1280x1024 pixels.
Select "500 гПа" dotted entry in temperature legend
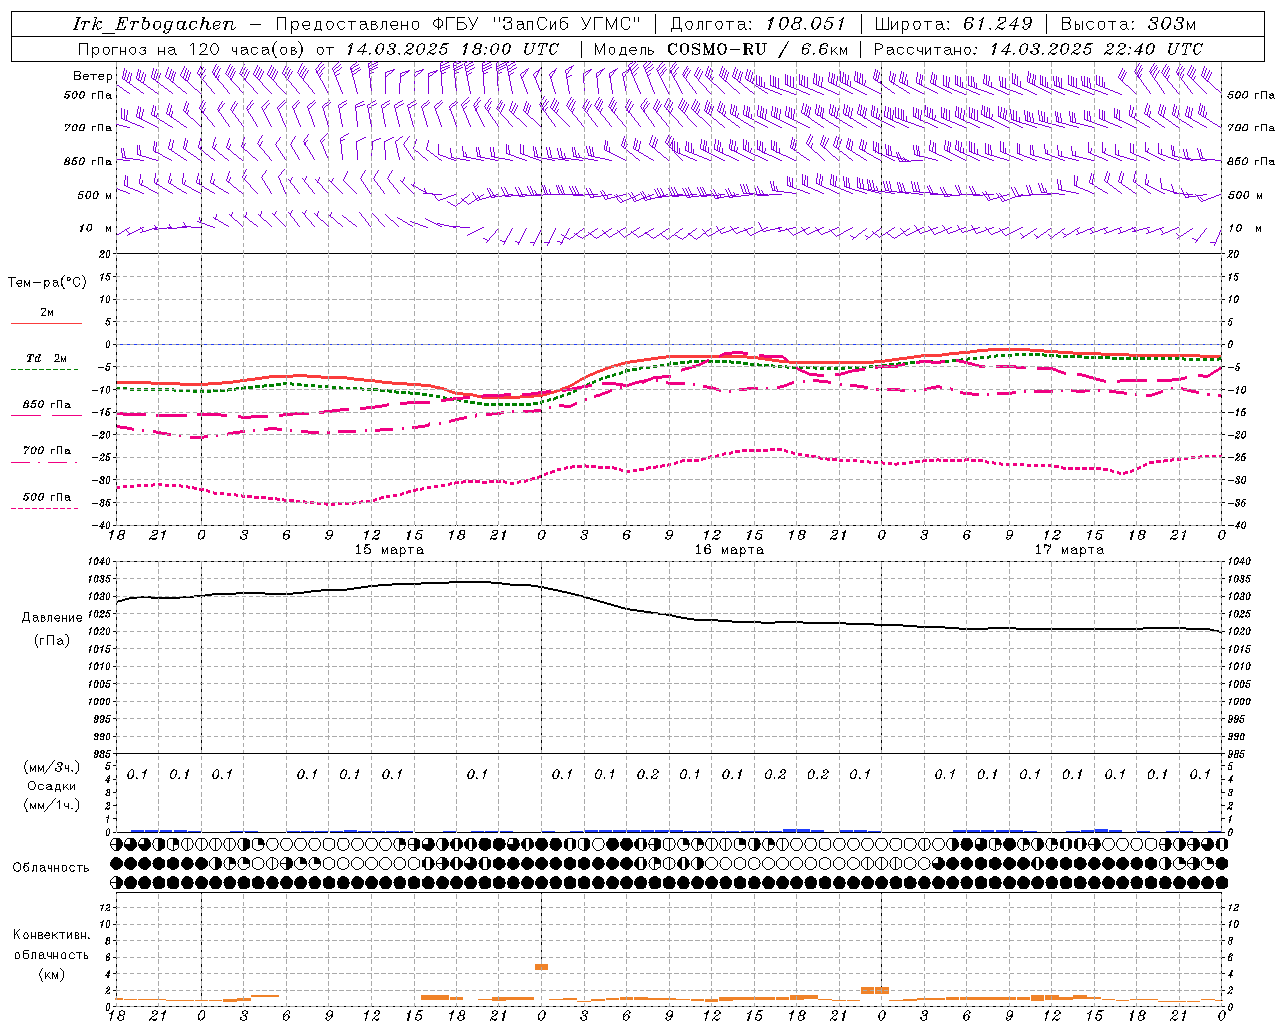[46, 497]
